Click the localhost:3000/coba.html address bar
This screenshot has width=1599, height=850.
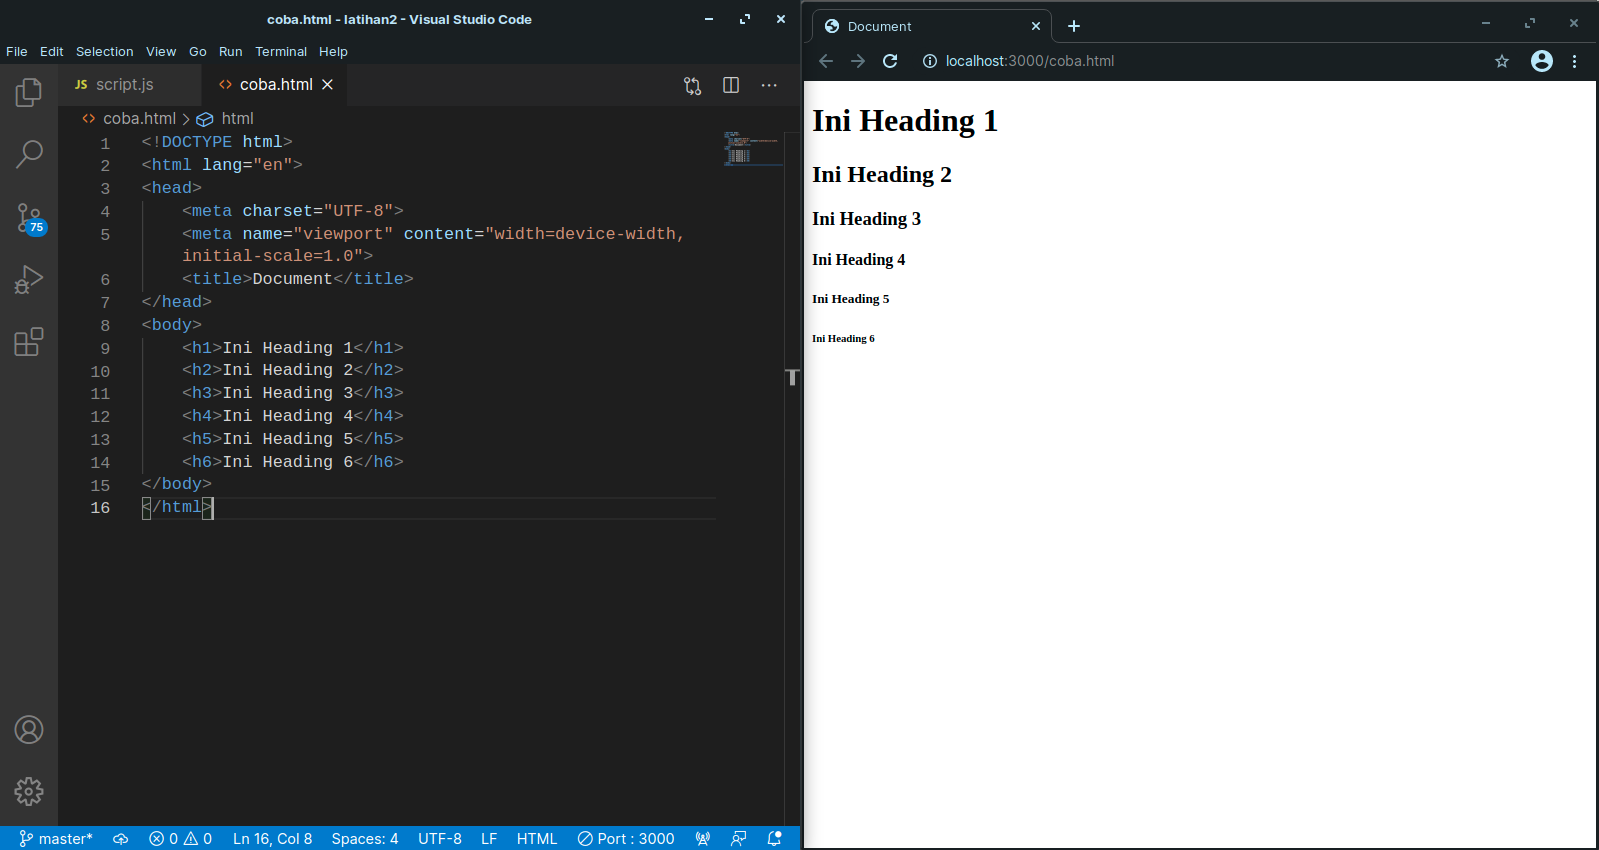pyautogui.click(x=1030, y=61)
